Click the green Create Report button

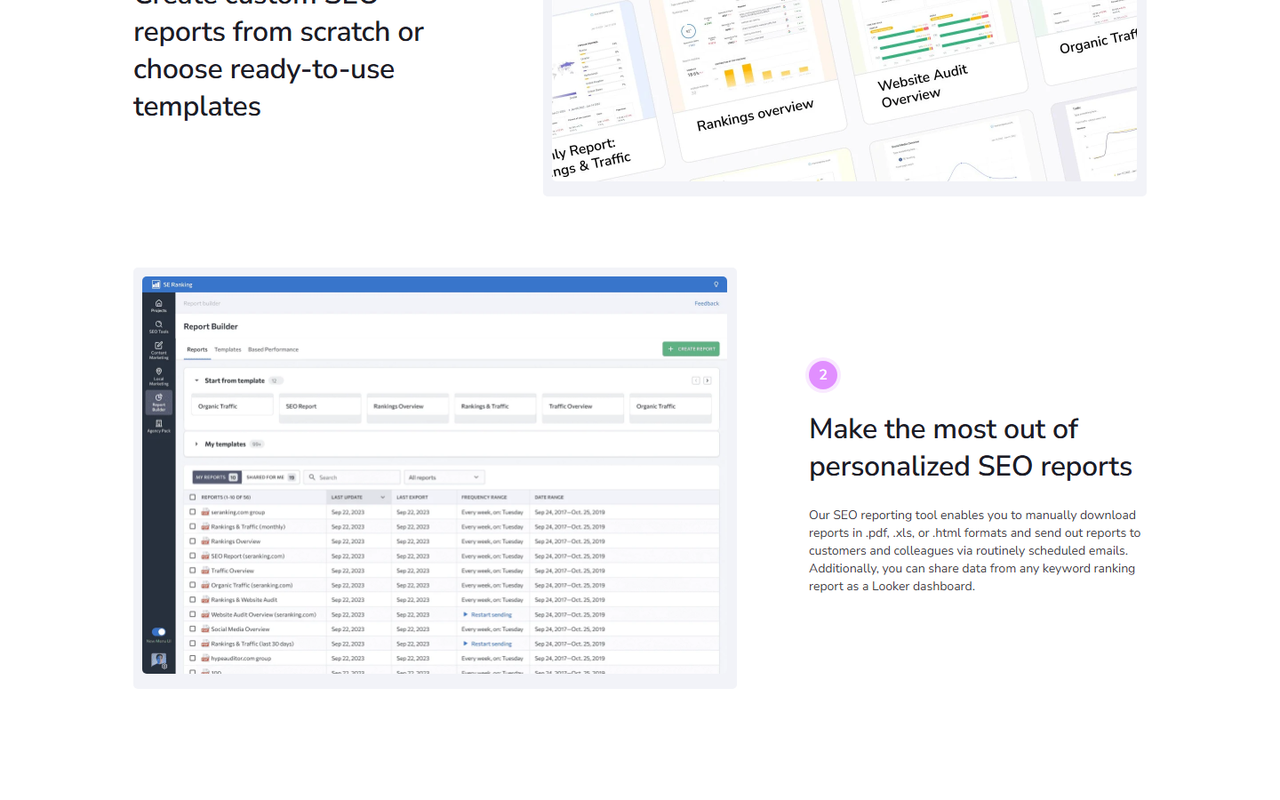pyautogui.click(x=691, y=349)
